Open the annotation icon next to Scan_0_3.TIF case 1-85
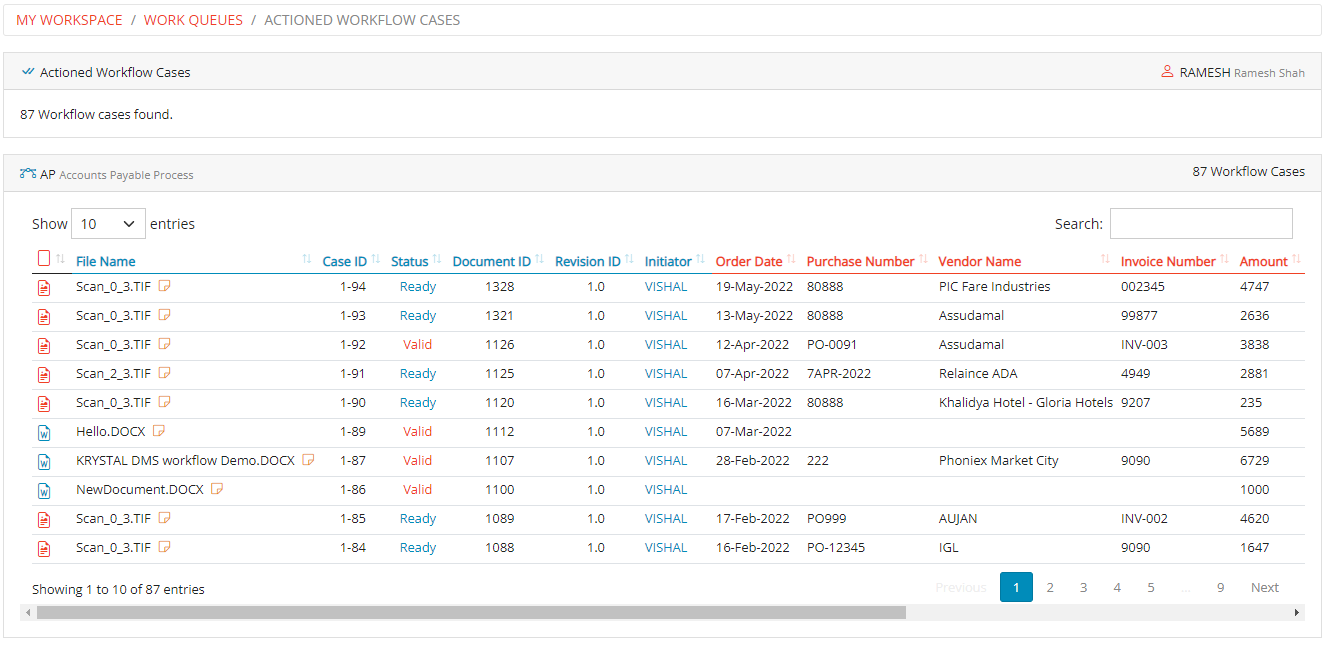 [x=164, y=518]
